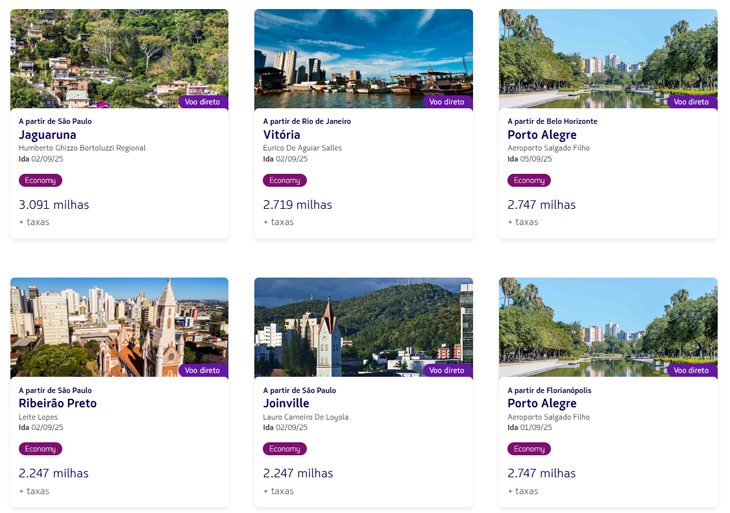Click Voo direto badge on Vitória card
This screenshot has width=730, height=513.
point(447,102)
